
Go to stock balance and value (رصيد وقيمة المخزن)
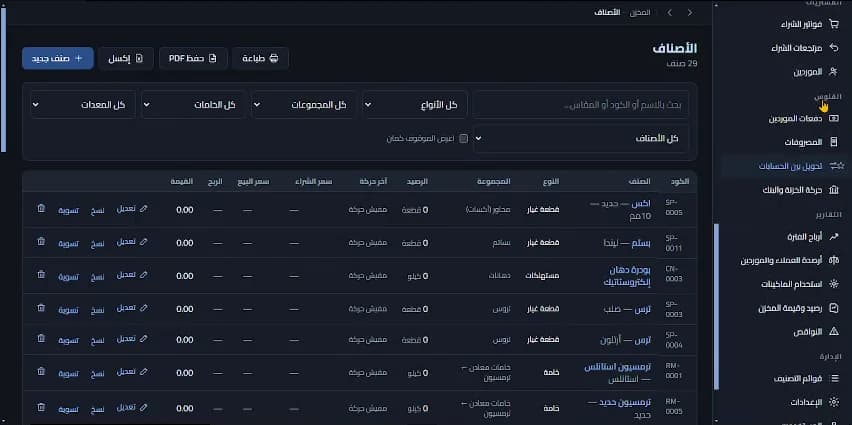click(x=791, y=308)
